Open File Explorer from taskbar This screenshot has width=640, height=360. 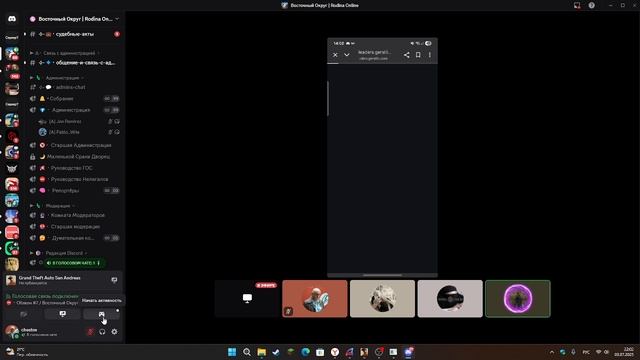[x=261, y=352]
